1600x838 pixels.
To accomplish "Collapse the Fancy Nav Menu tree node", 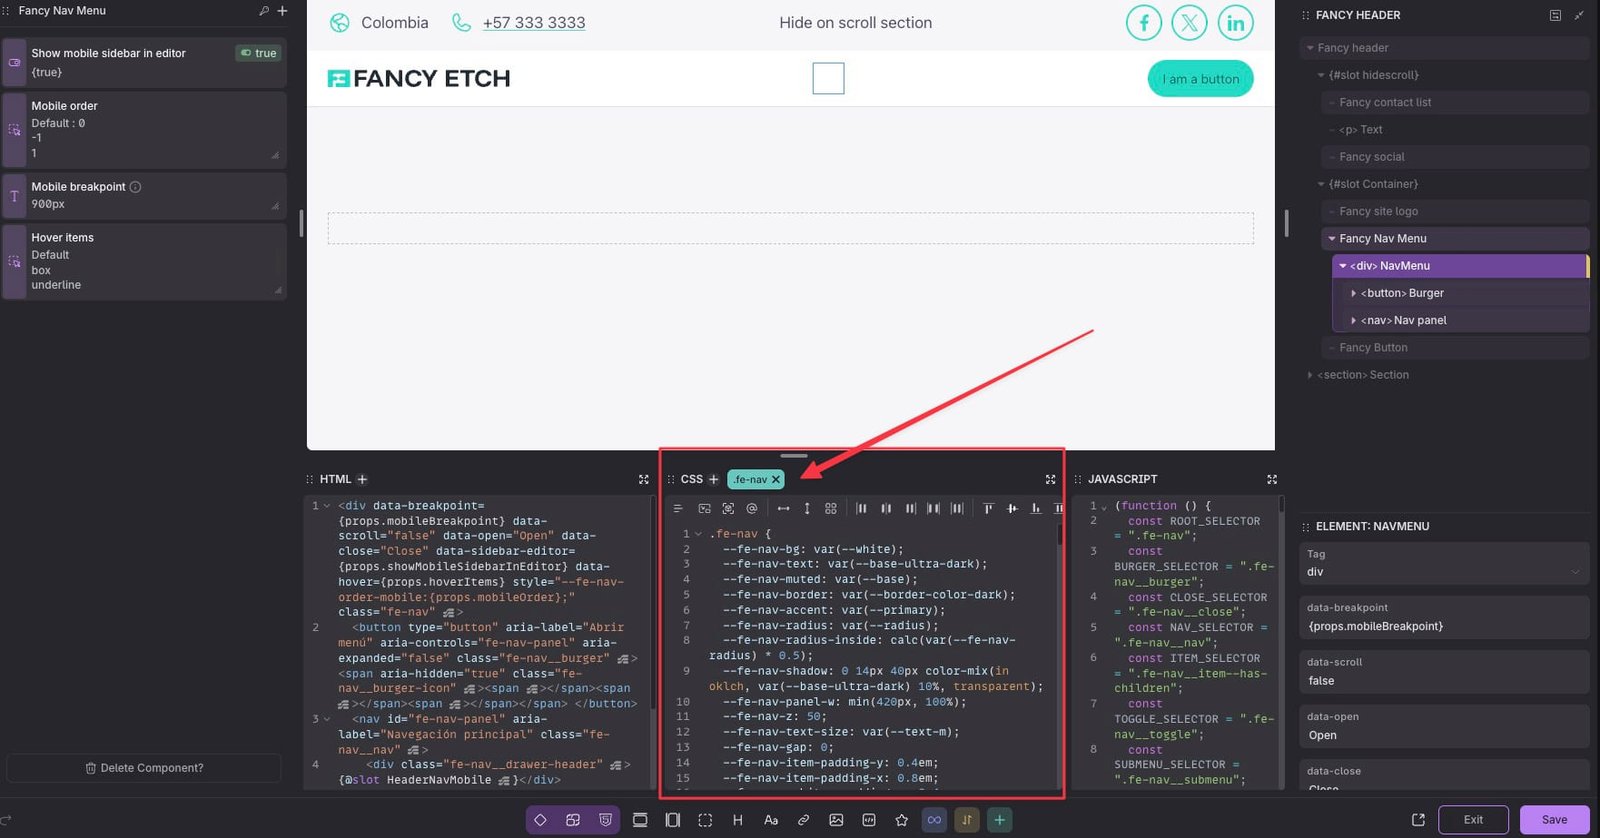I will pos(1332,239).
